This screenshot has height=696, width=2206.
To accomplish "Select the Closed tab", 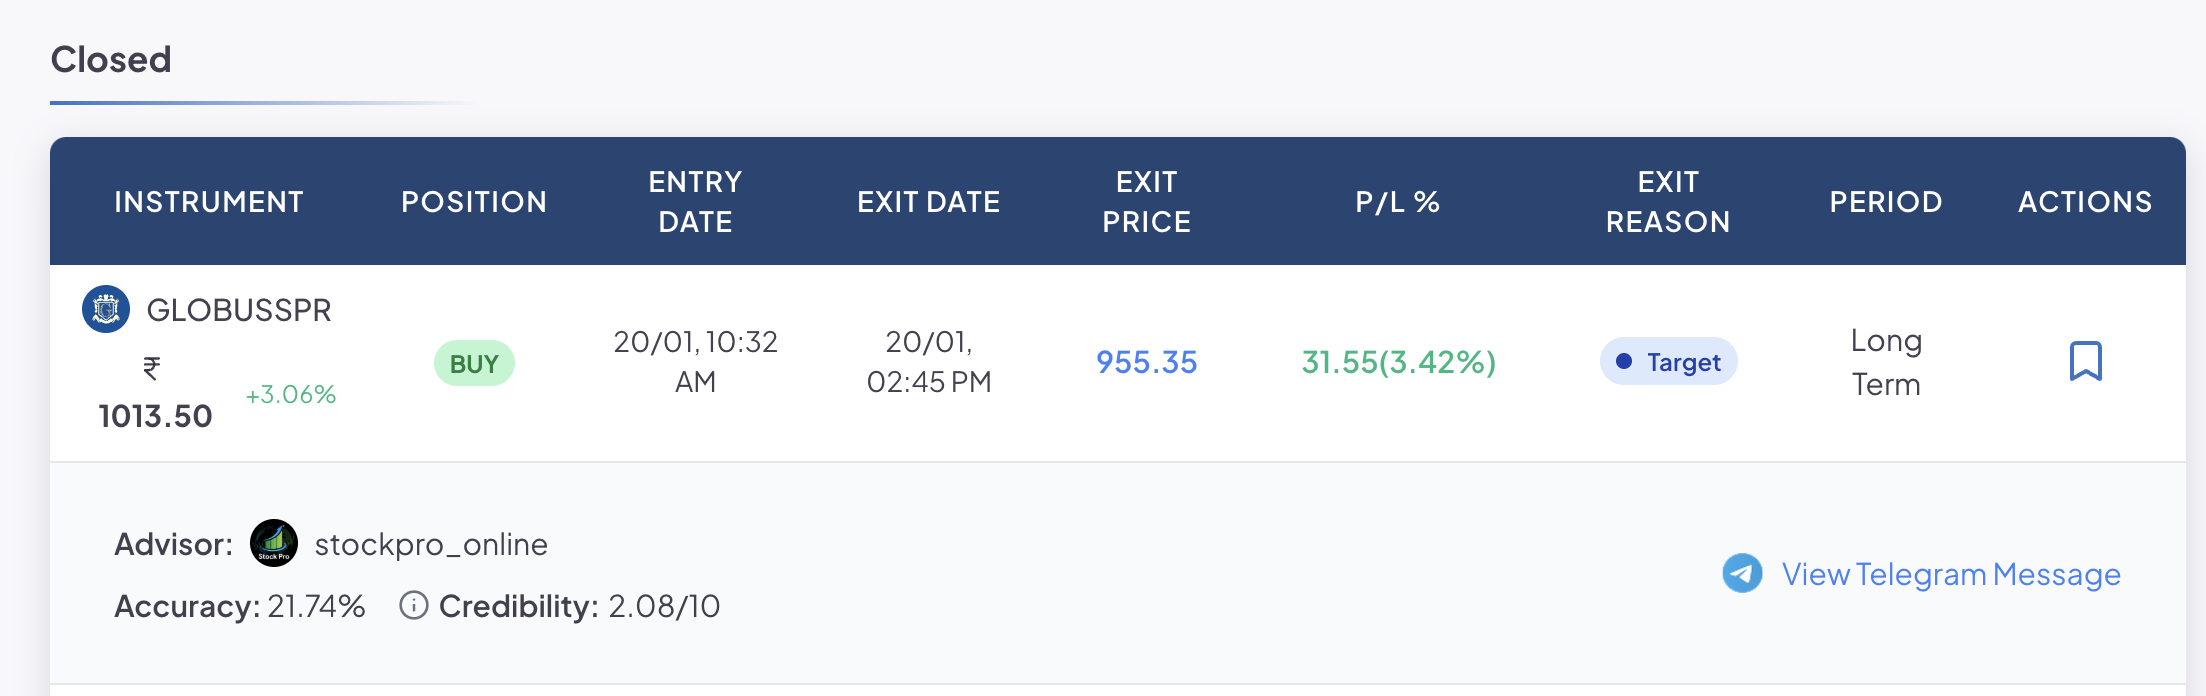I will click(111, 59).
